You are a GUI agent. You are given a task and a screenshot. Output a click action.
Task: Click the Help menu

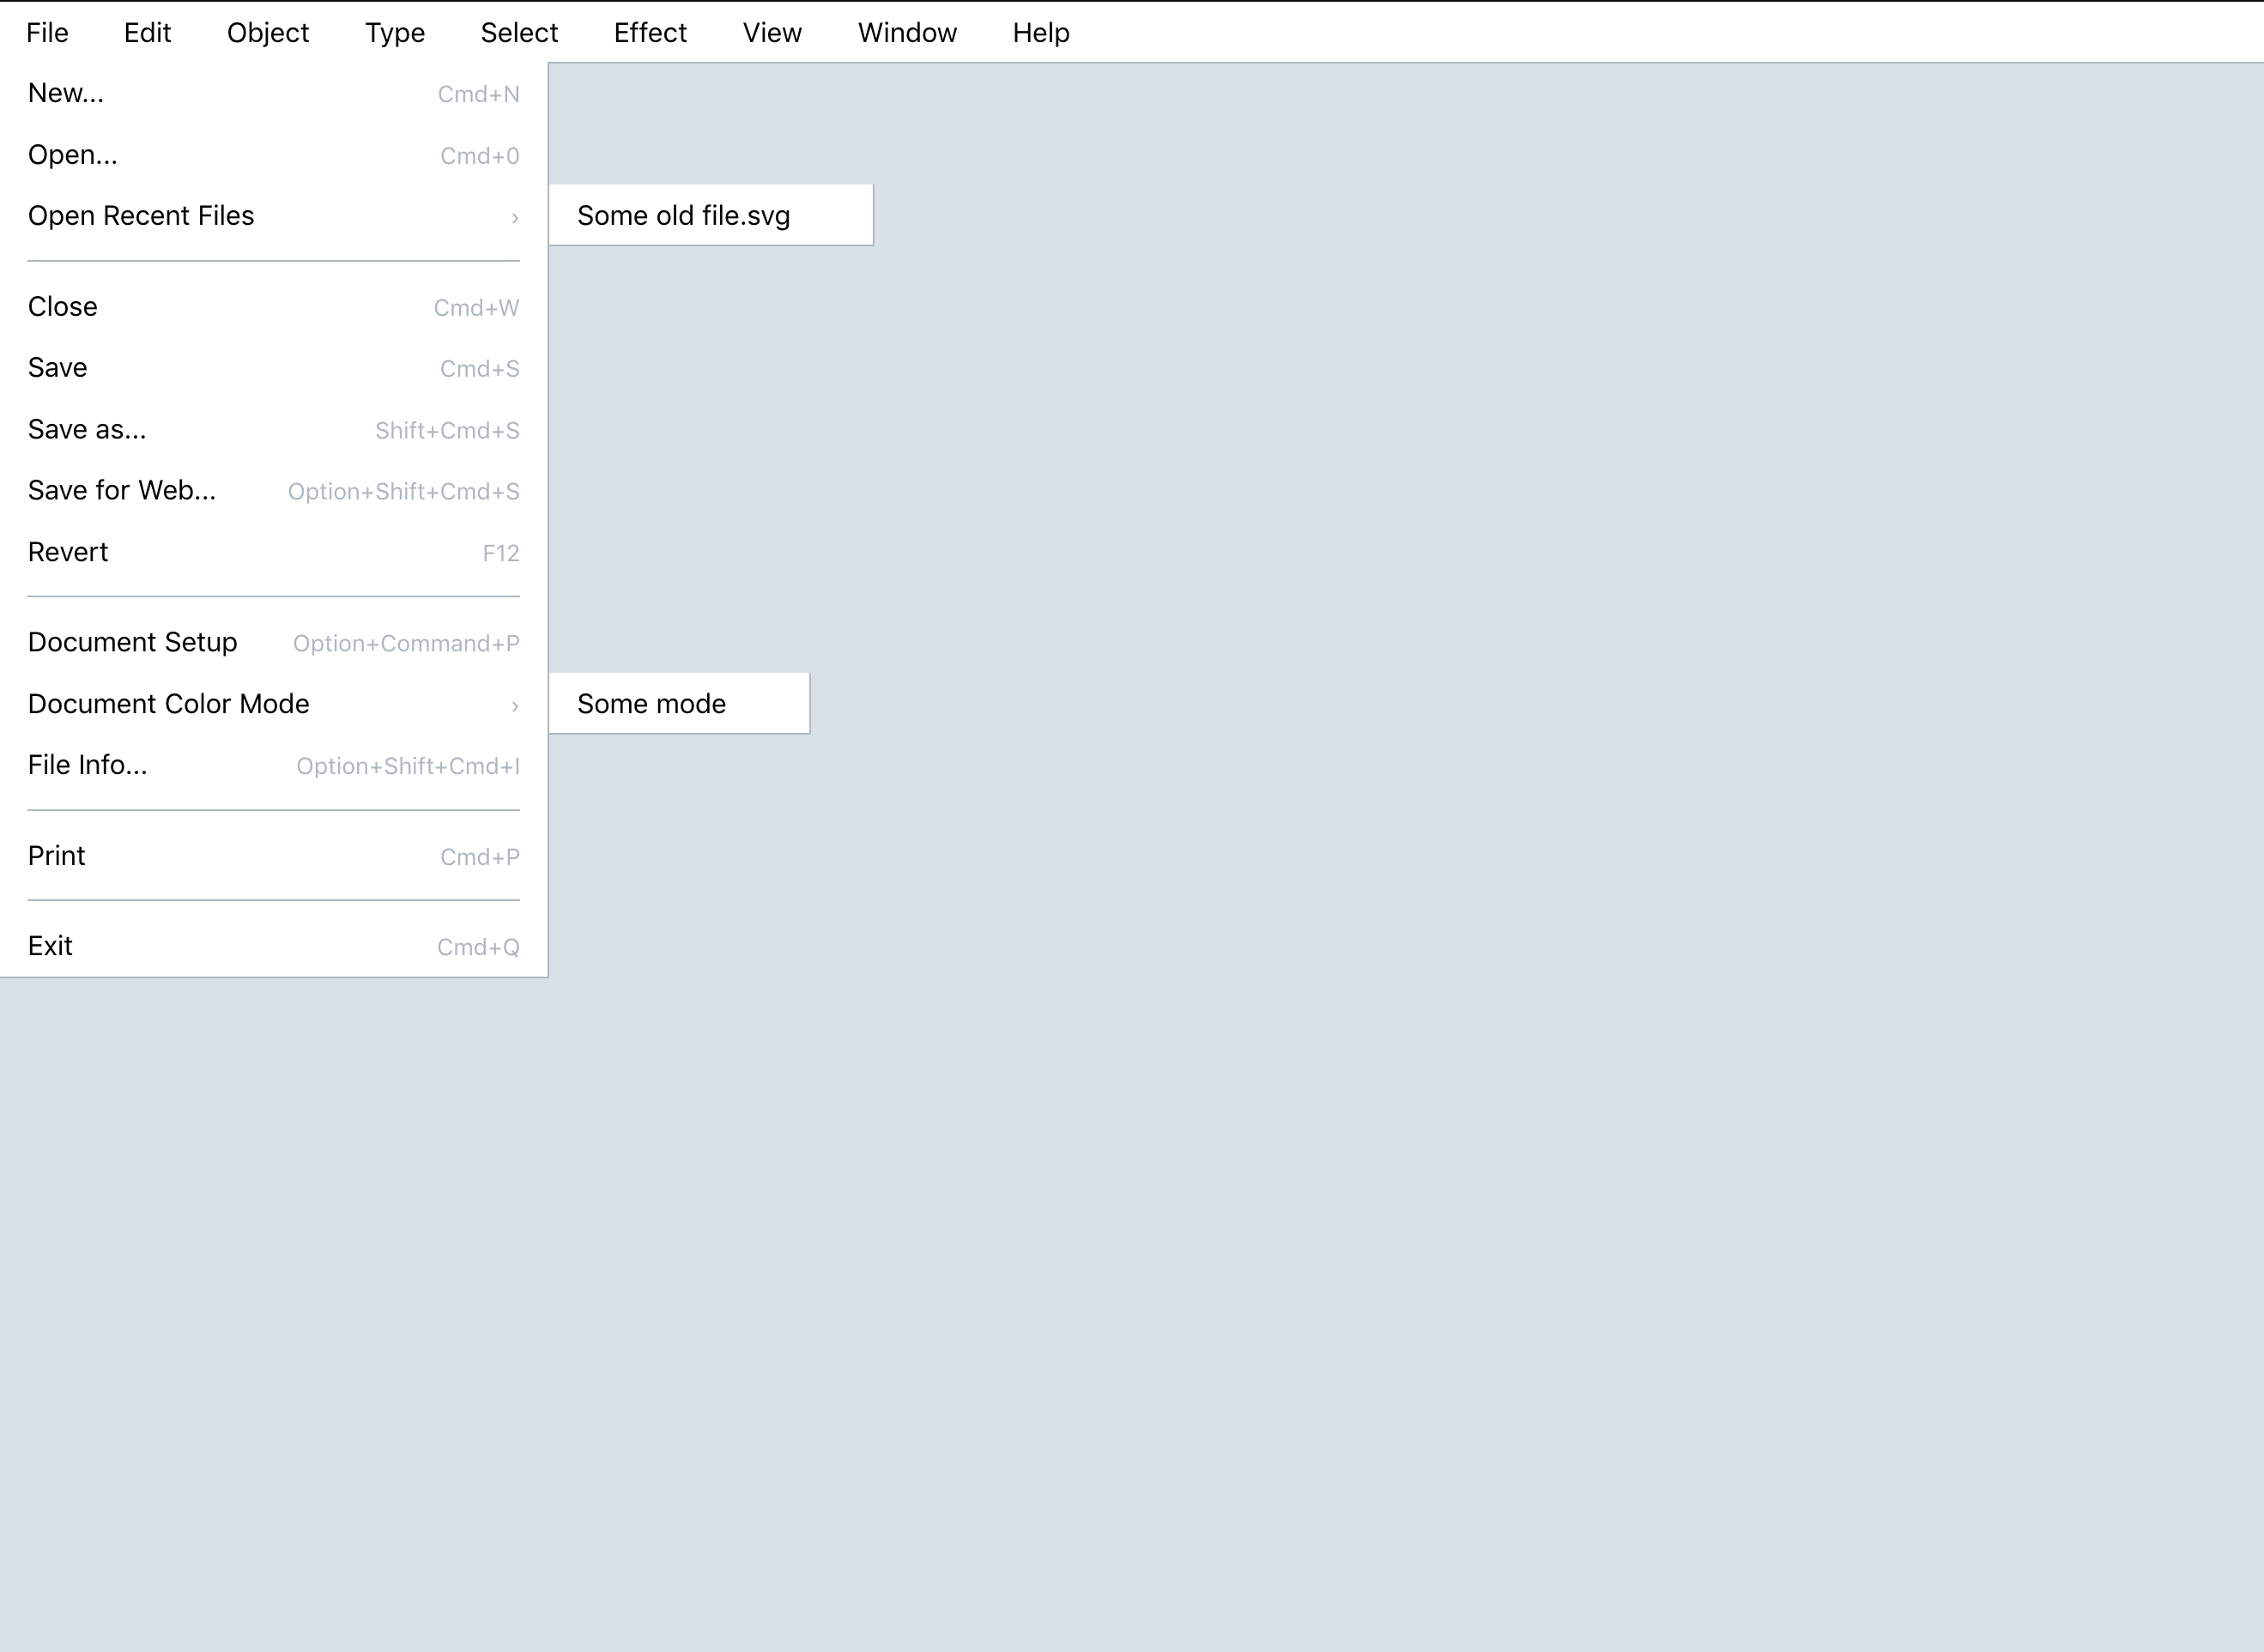[x=1040, y=33]
